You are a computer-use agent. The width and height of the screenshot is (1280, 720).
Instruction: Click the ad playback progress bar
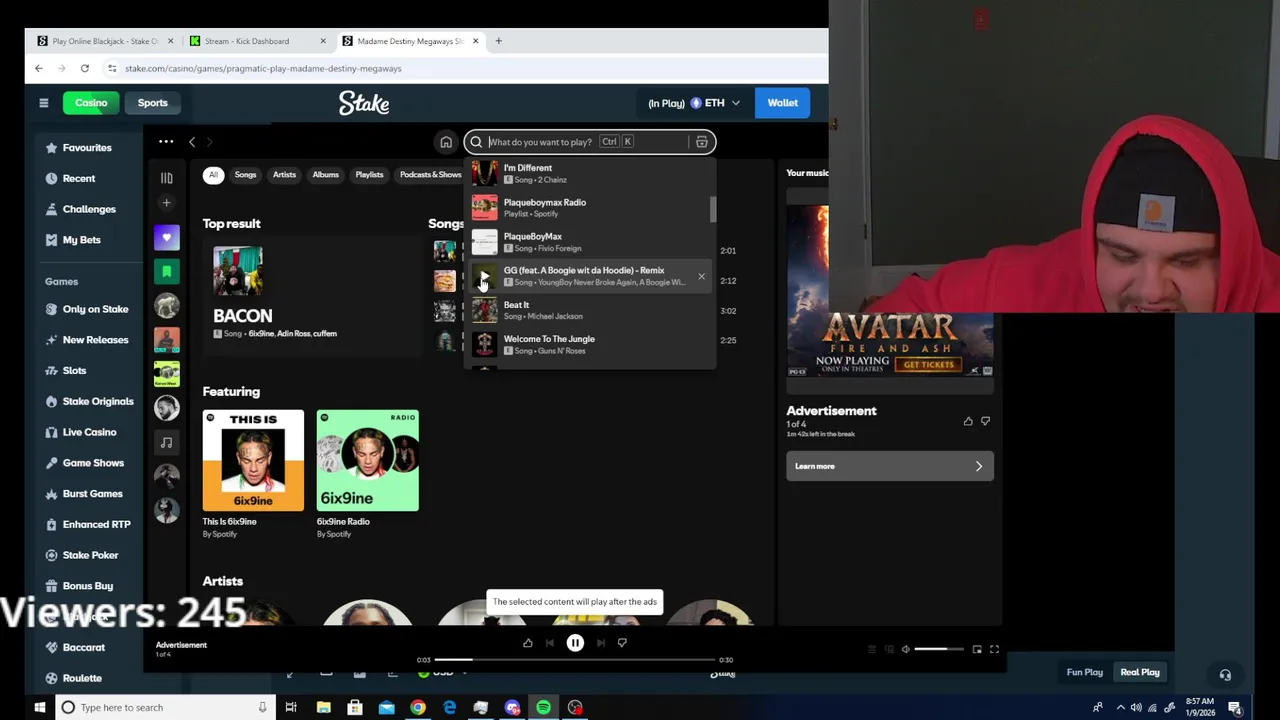pyautogui.click(x=575, y=660)
